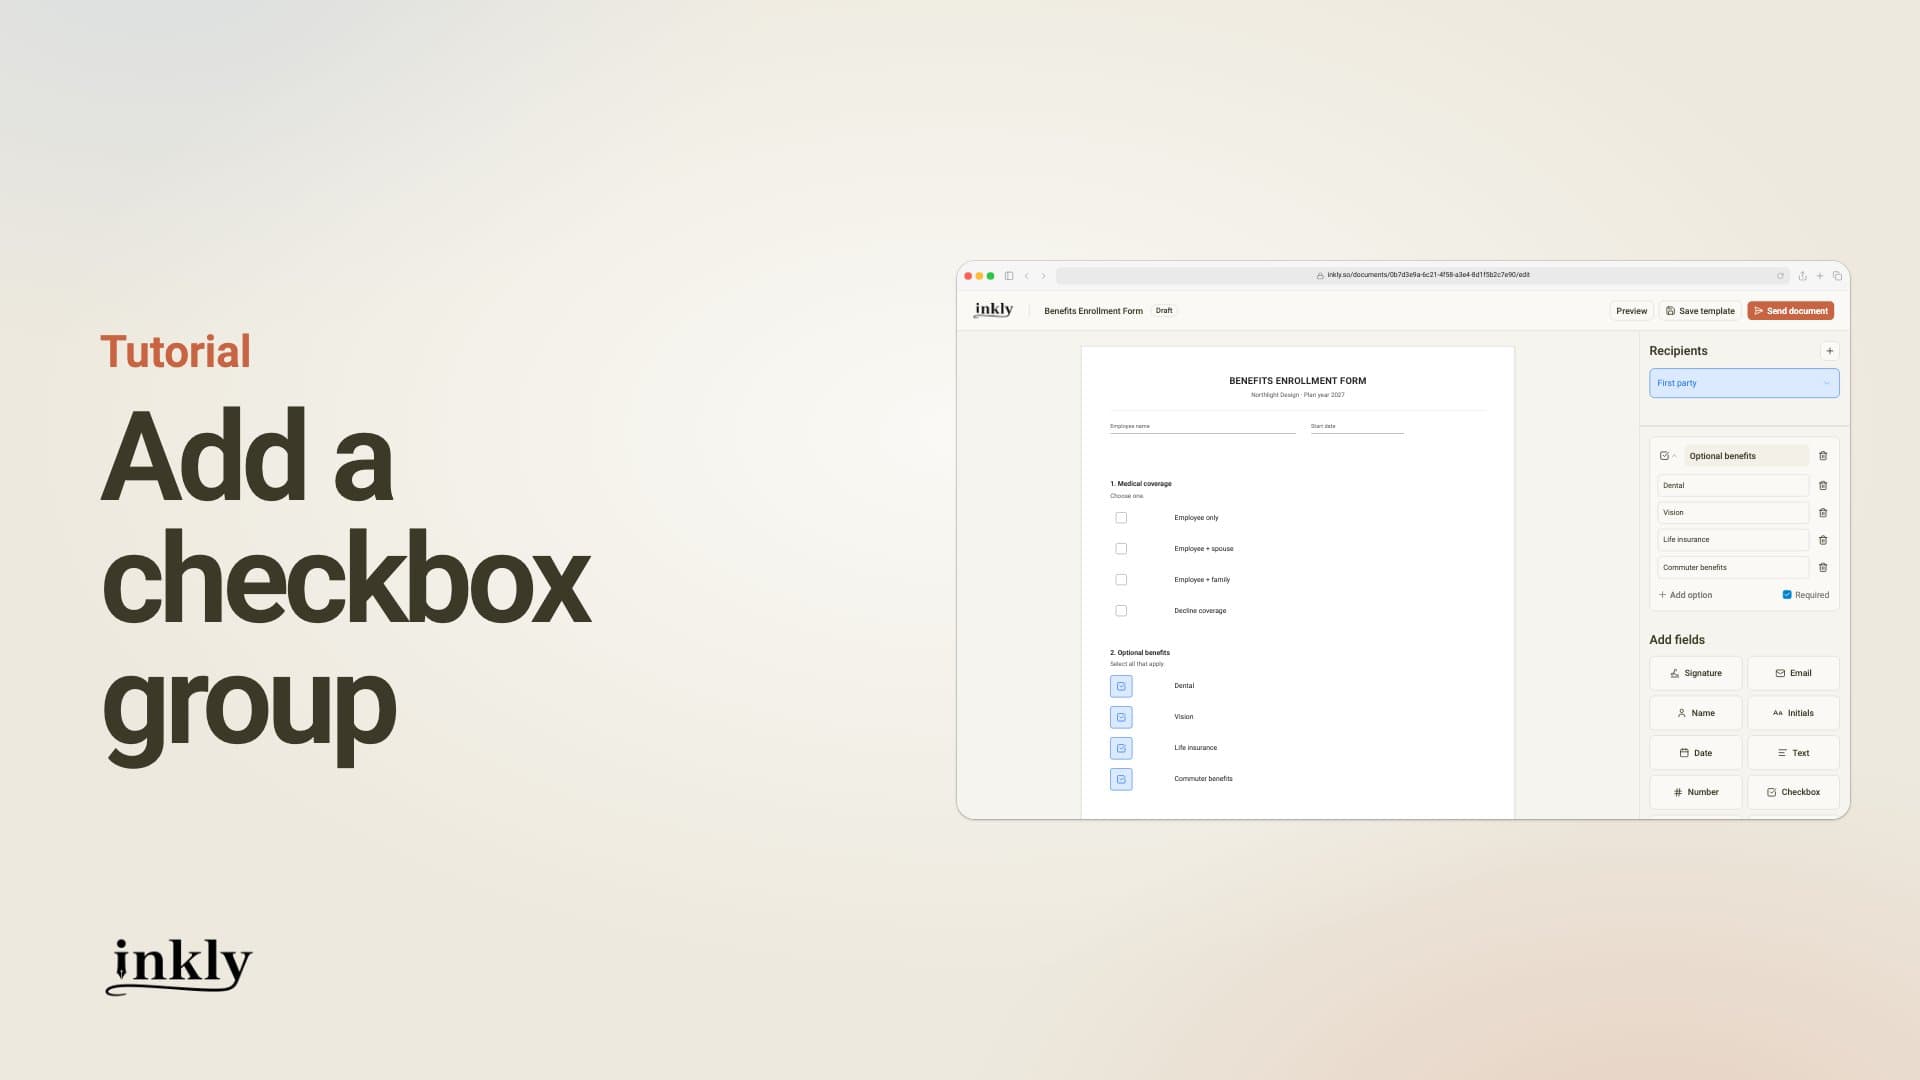
Task: Delete the Optional benefits group
Action: 1823,456
